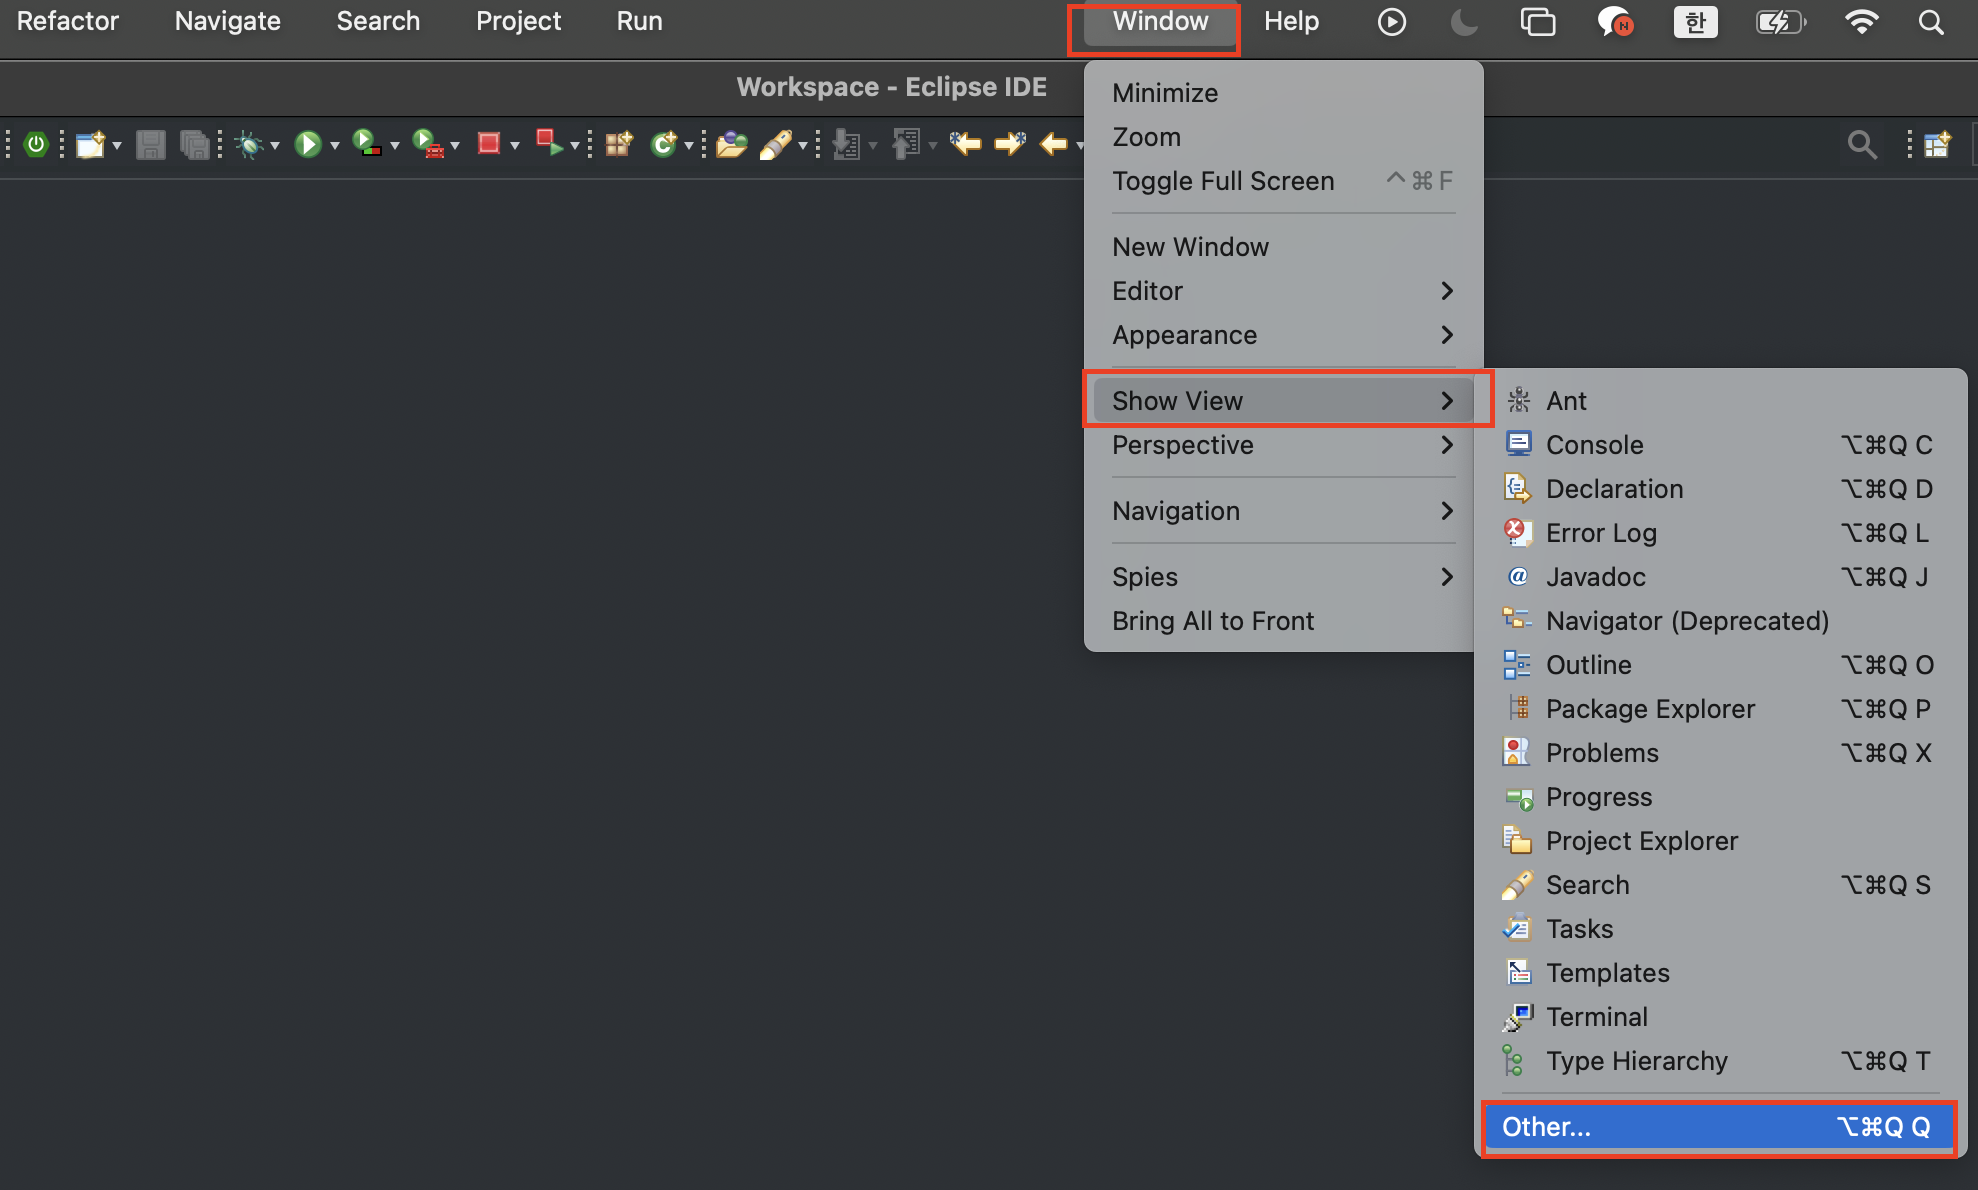1978x1190 pixels.
Task: Open the Ant view
Action: [x=1720, y=401]
